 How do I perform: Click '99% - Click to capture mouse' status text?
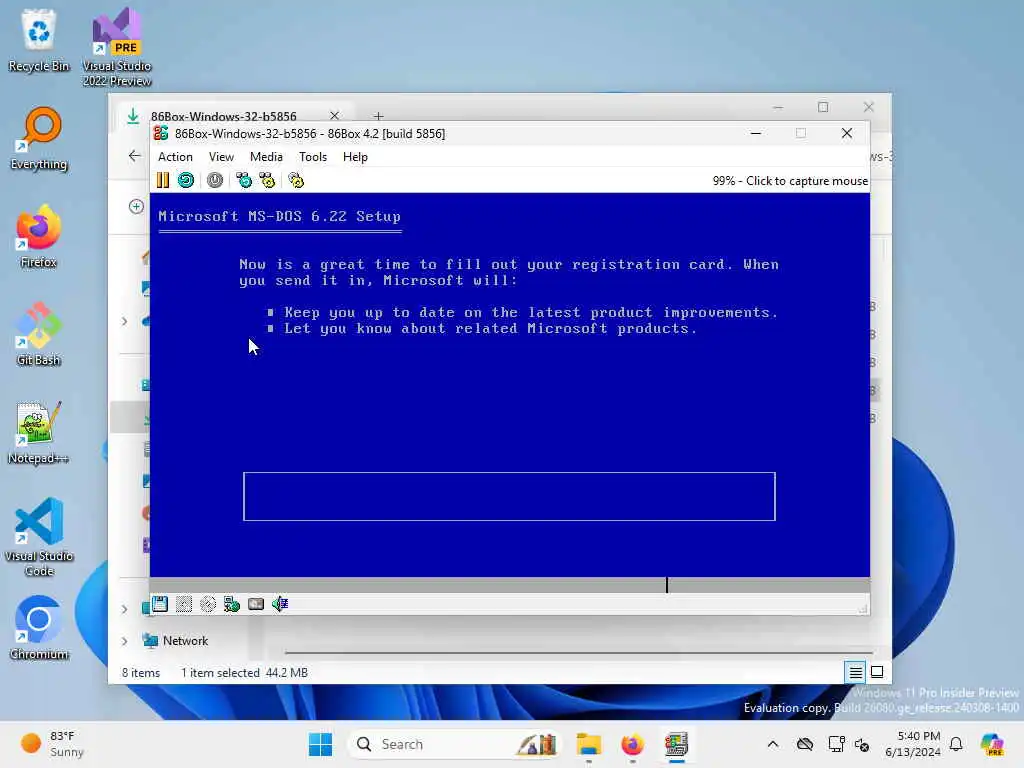point(790,181)
